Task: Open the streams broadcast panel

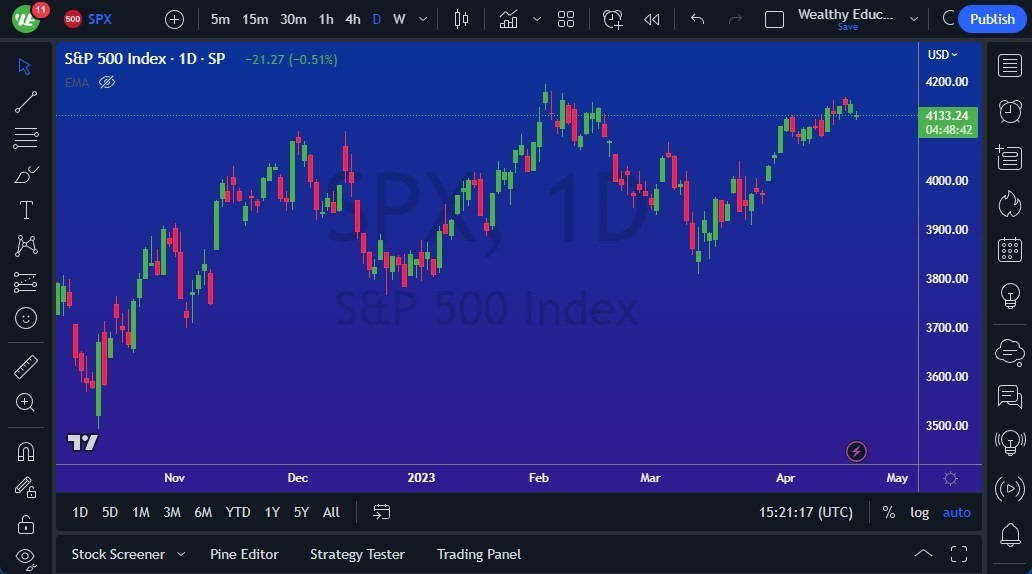Action: coord(1010,489)
